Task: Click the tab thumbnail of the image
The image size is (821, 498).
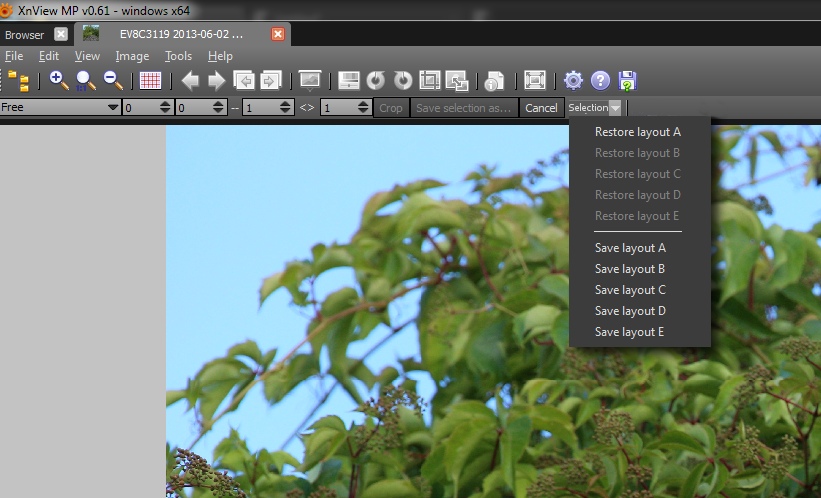Action: [x=91, y=33]
